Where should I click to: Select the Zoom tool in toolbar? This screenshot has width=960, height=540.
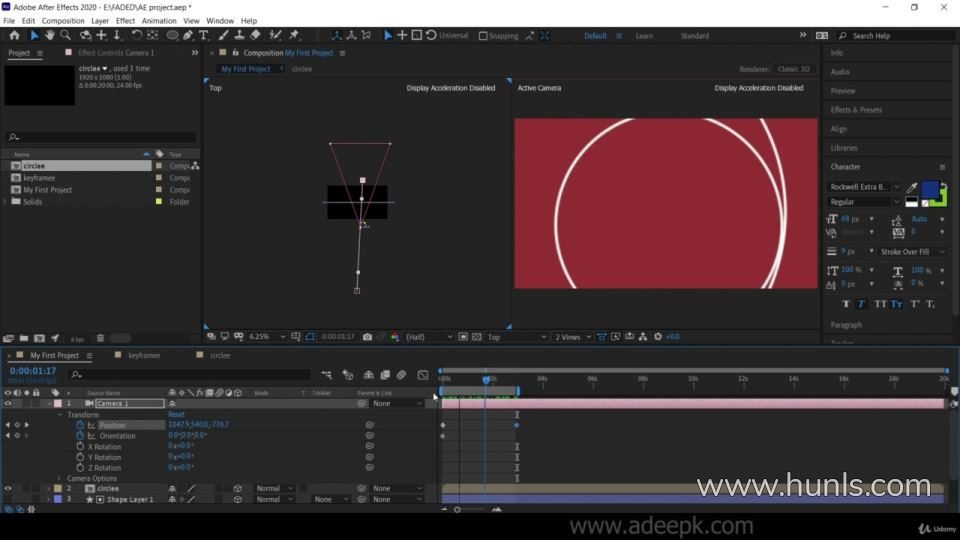point(66,35)
